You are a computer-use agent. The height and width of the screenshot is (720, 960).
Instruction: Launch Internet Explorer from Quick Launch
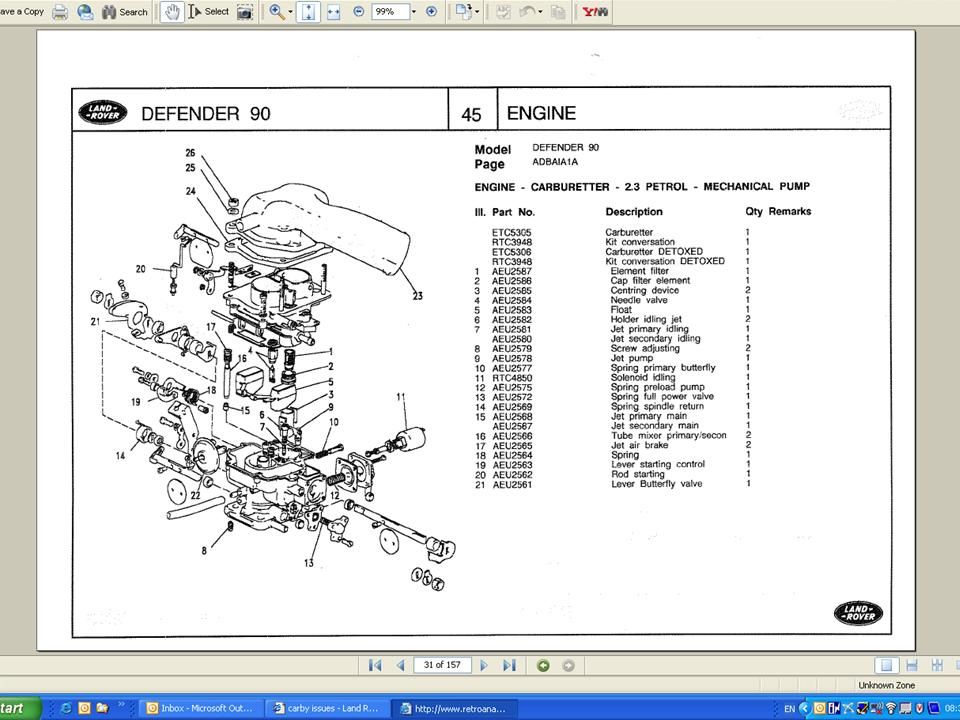click(x=66, y=708)
